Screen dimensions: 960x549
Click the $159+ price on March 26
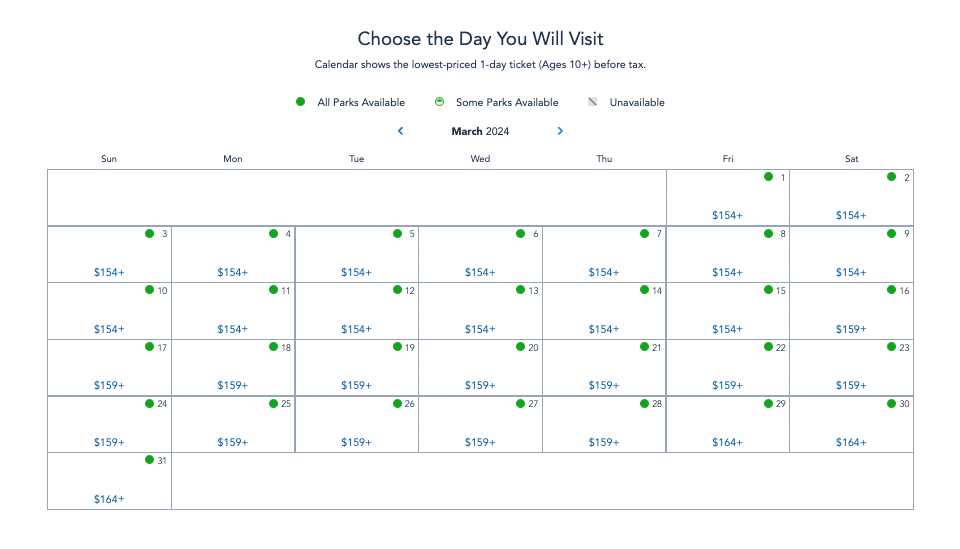[x=356, y=443]
